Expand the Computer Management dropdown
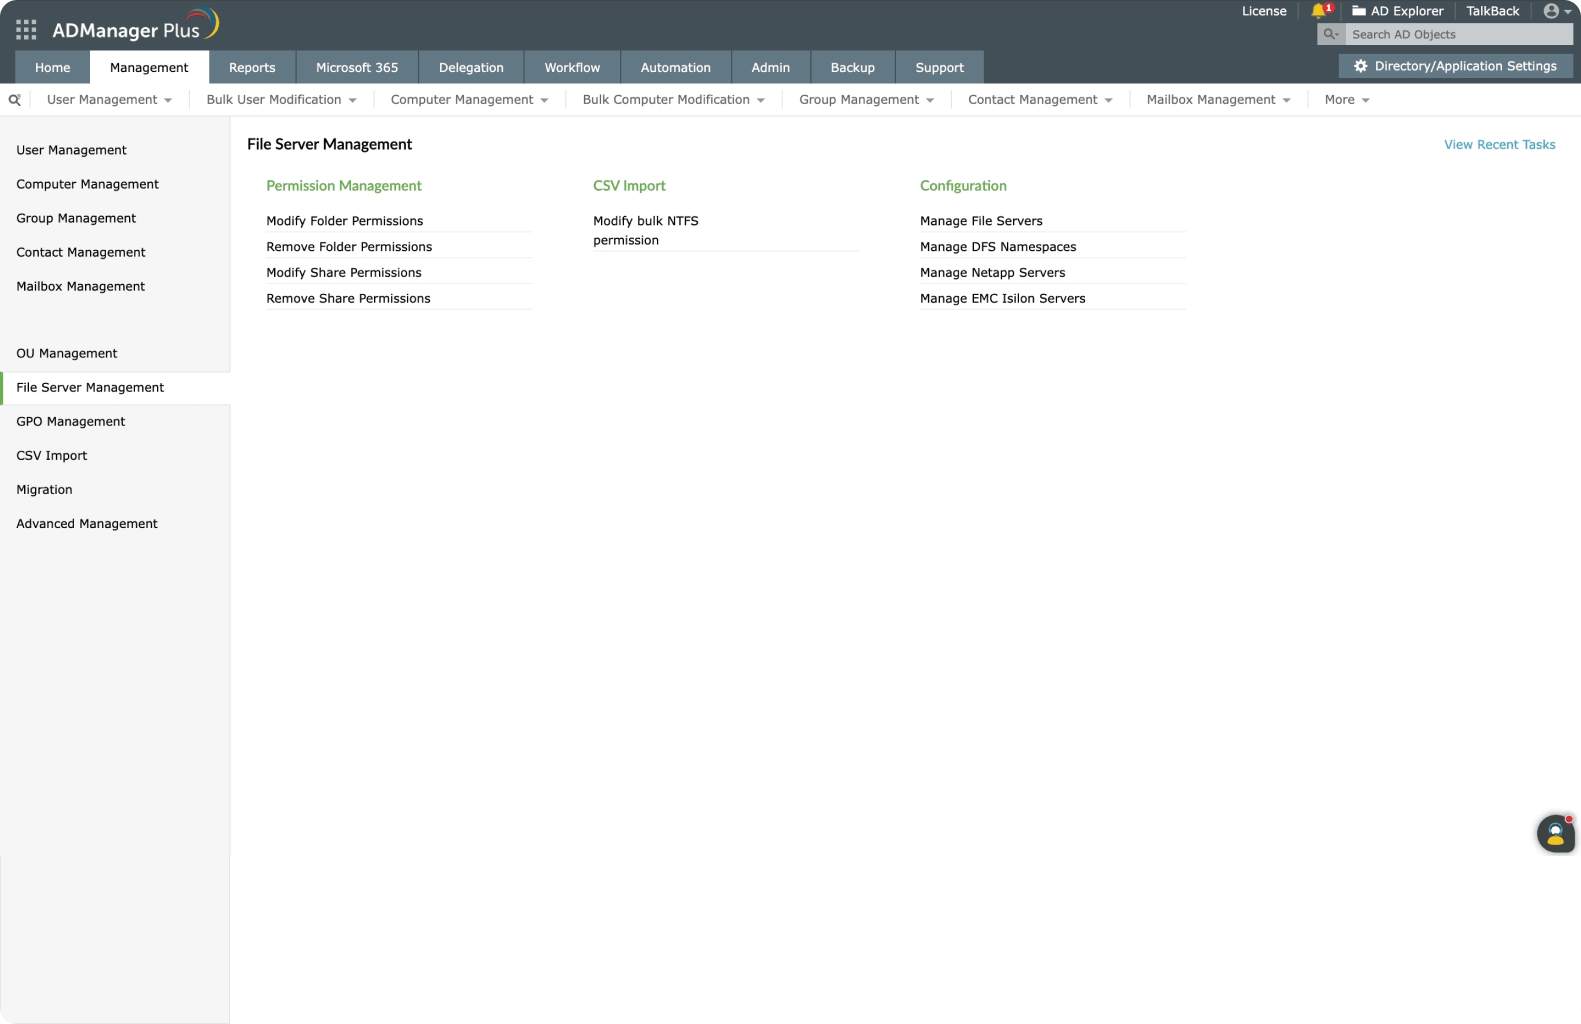The height and width of the screenshot is (1024, 1581). tap(469, 100)
